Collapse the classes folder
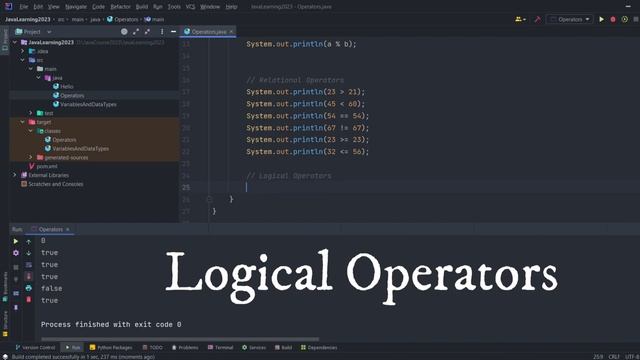Viewport: 640px width, 360px height. (x=31, y=131)
